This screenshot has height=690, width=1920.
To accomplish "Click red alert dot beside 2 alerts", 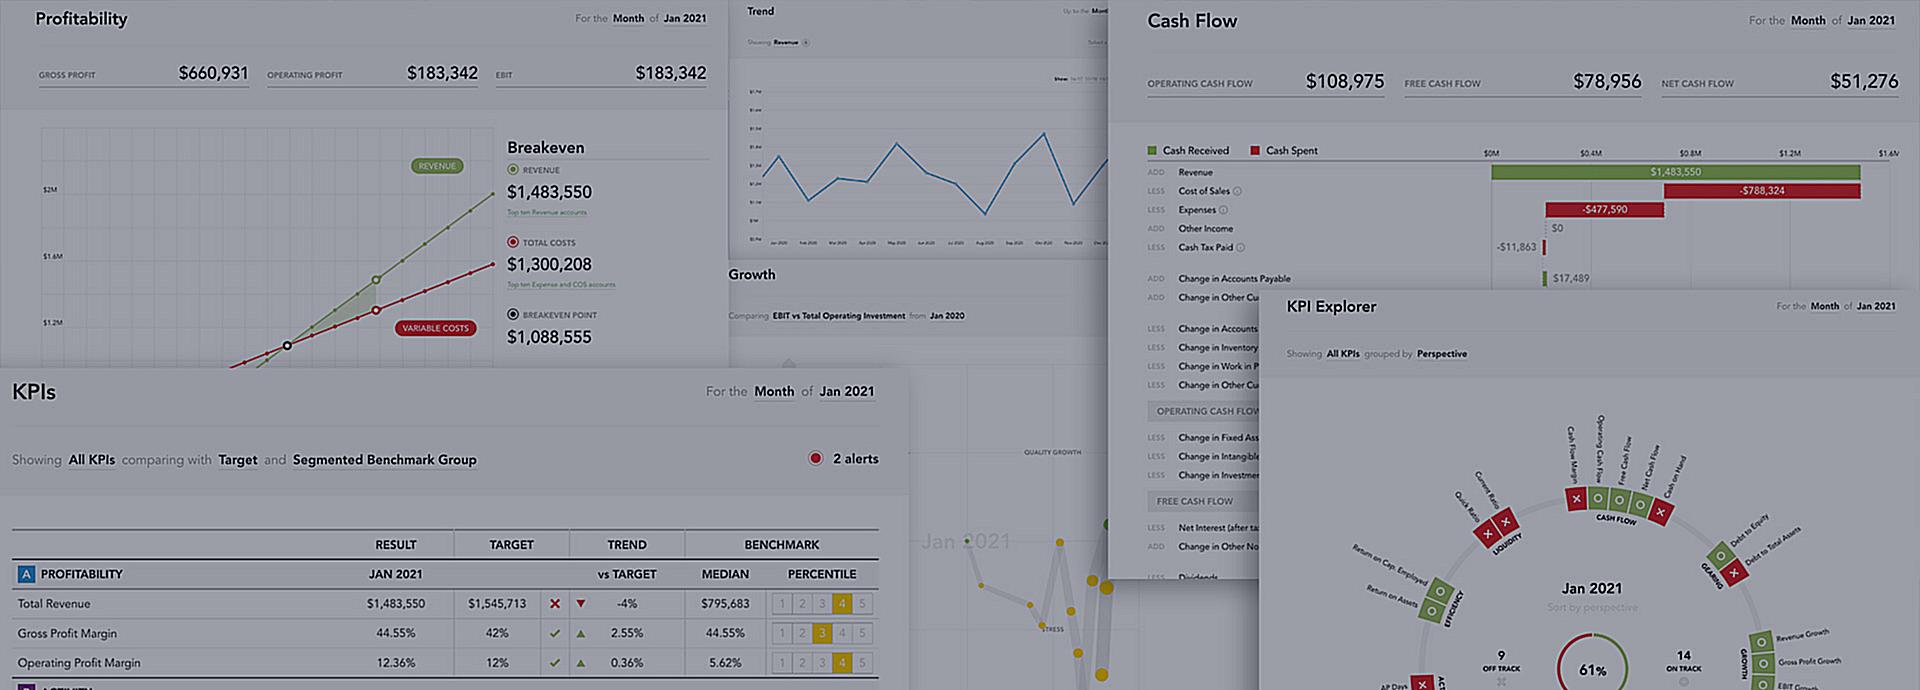I will coord(816,458).
